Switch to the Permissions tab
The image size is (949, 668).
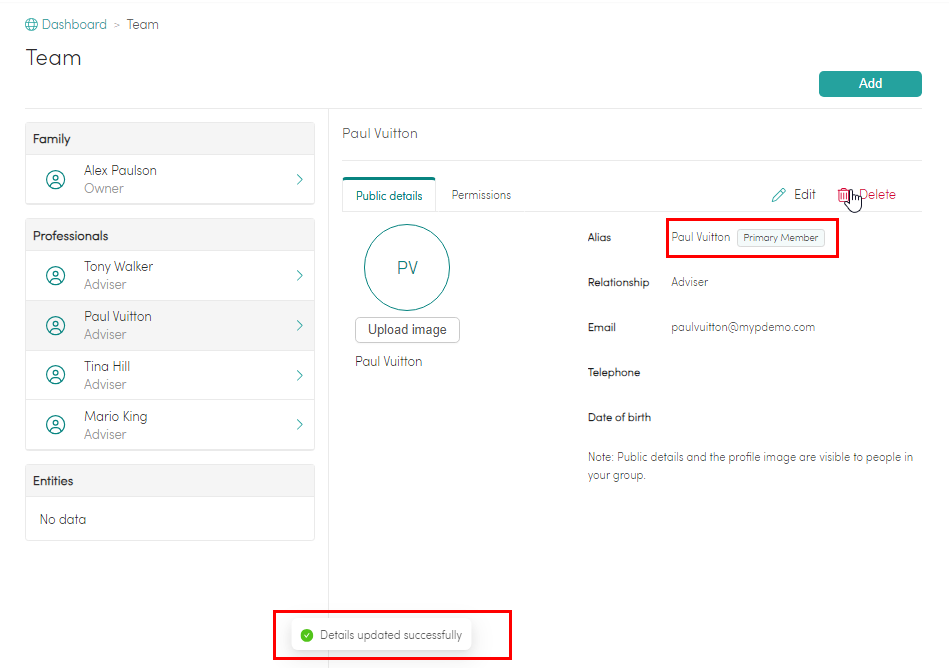[x=481, y=195]
